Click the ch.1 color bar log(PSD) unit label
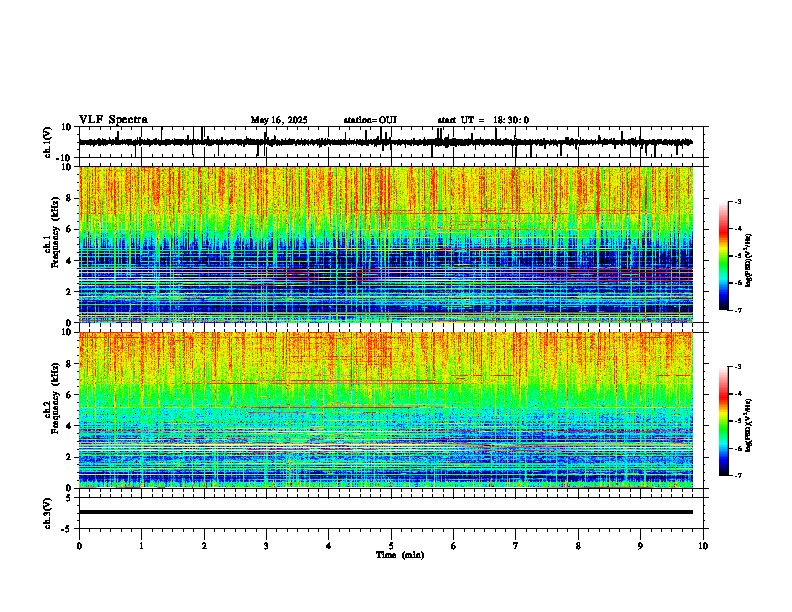The height and width of the screenshot is (612, 792). (x=749, y=261)
